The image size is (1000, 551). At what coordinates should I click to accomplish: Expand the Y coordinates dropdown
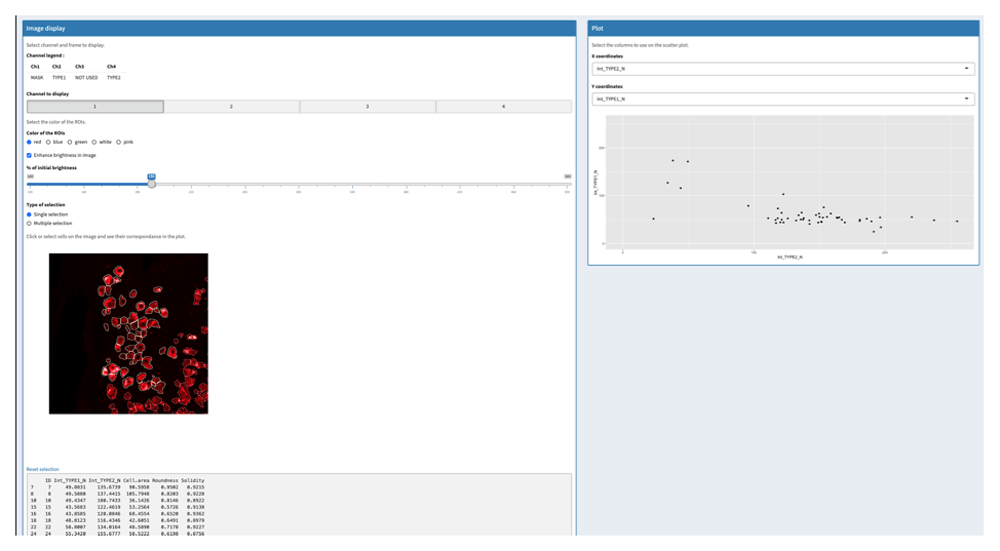[782, 99]
